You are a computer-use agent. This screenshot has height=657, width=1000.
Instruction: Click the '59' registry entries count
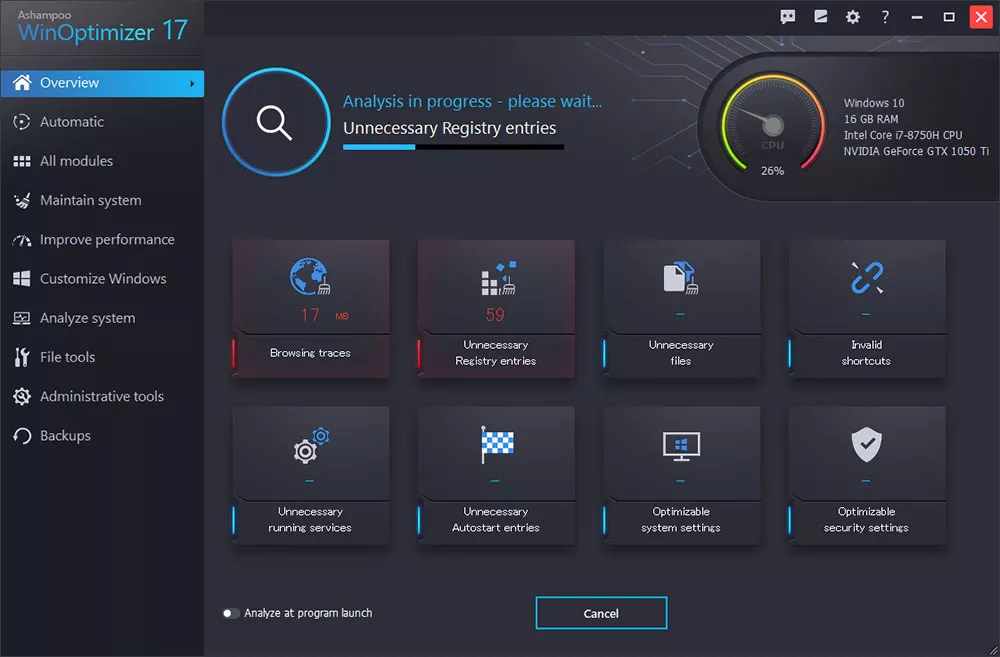click(495, 315)
